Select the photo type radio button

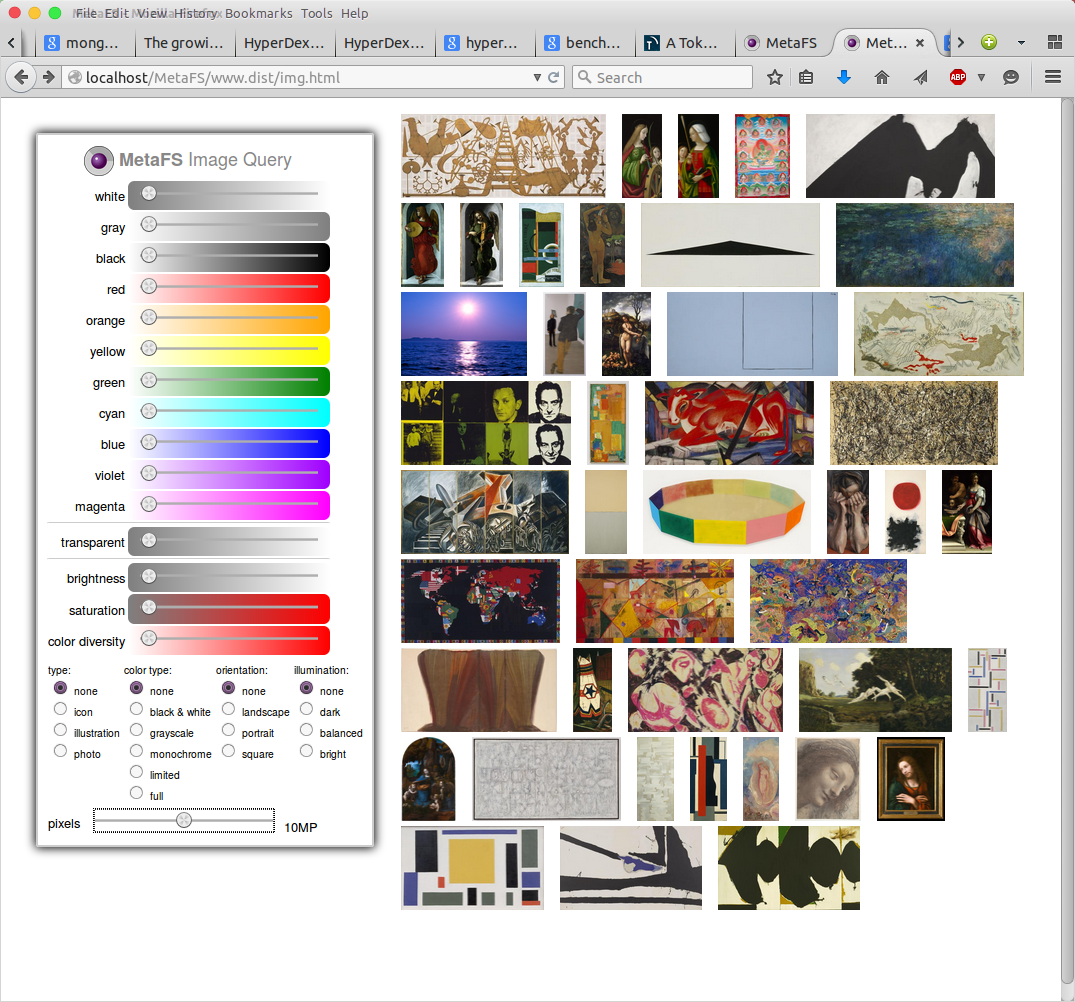coord(60,751)
